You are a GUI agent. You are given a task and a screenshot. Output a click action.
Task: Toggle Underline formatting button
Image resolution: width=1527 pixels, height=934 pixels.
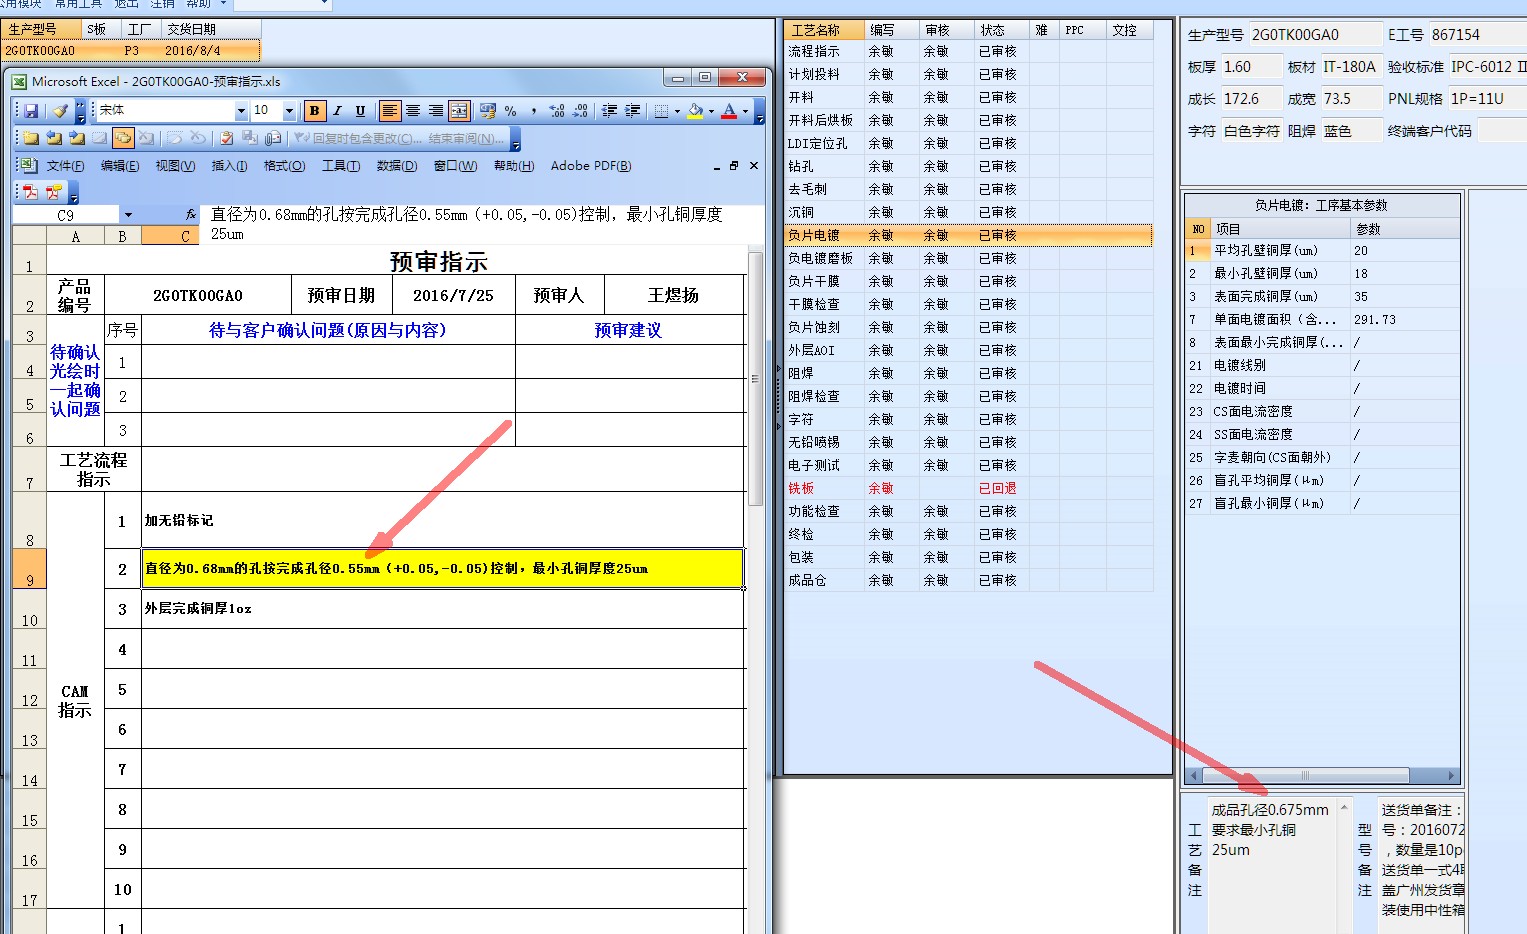tap(360, 111)
